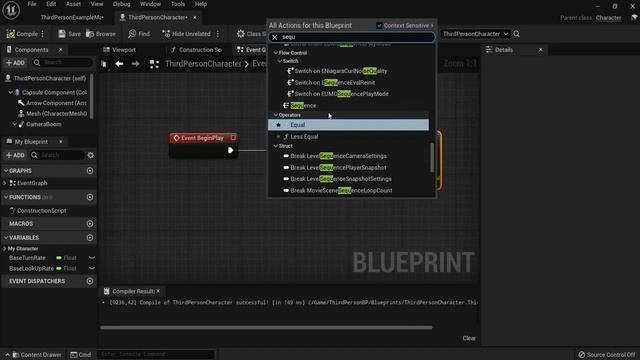
Task: Open Class Settings
Action: (251, 34)
